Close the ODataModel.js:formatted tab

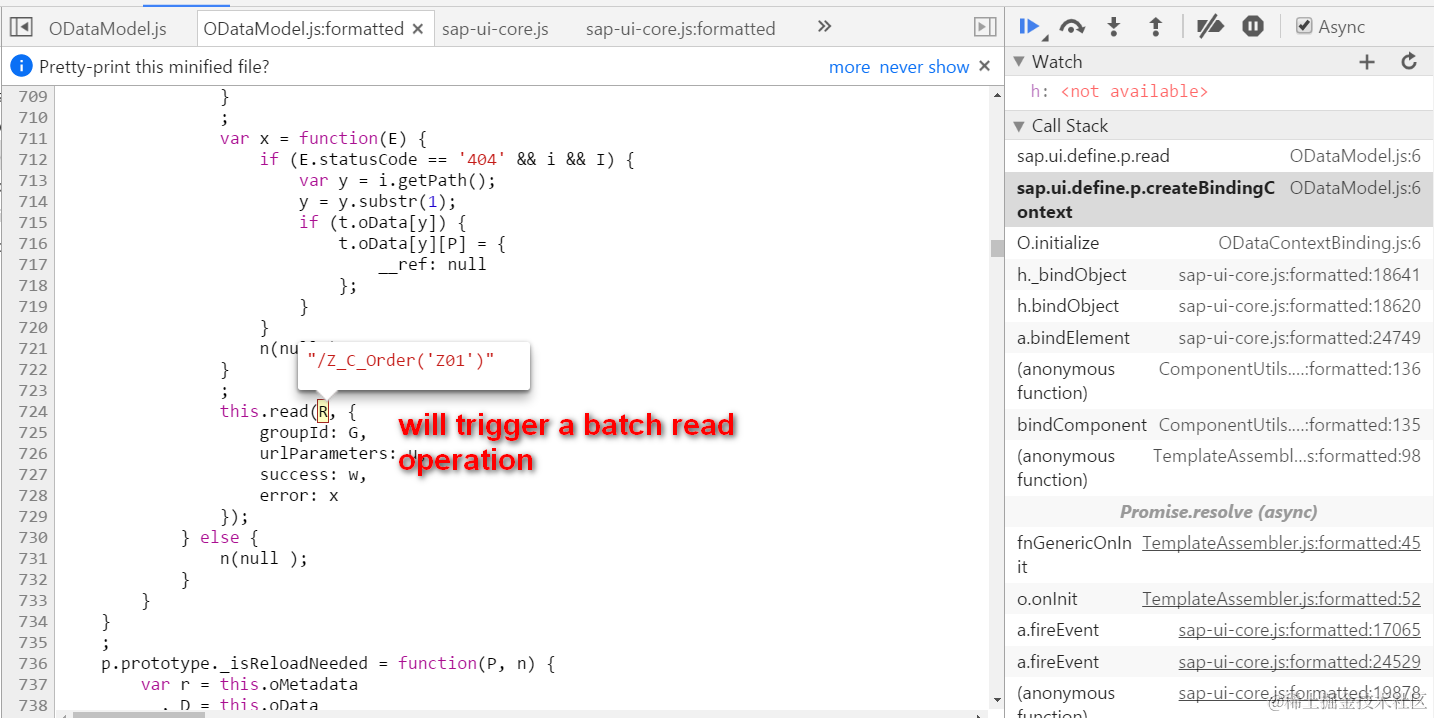pyautogui.click(x=418, y=29)
